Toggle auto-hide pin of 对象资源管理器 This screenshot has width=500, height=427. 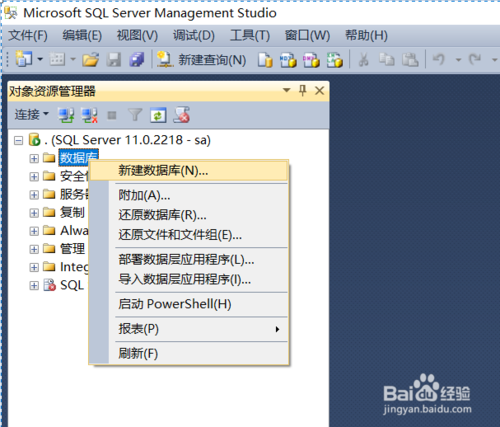(303, 90)
